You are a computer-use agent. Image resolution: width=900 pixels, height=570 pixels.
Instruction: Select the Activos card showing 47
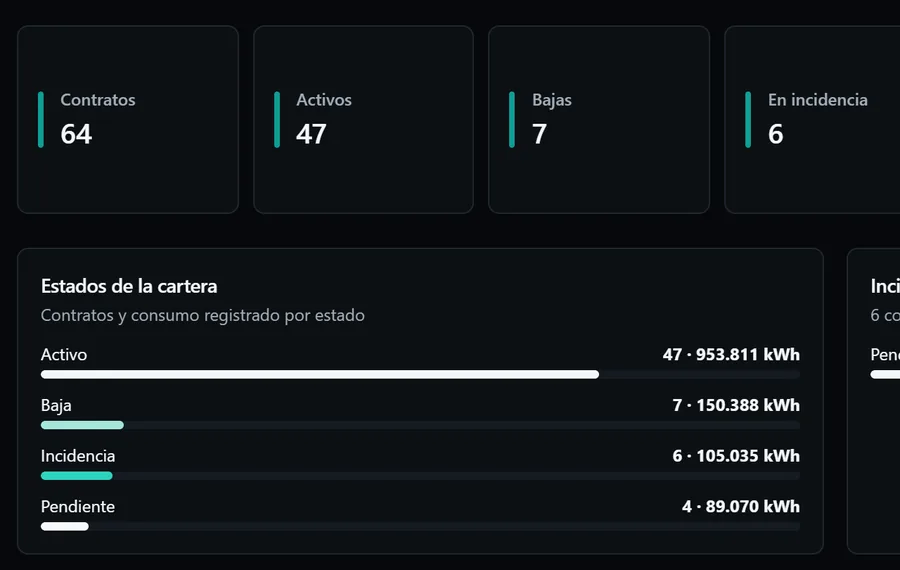363,119
